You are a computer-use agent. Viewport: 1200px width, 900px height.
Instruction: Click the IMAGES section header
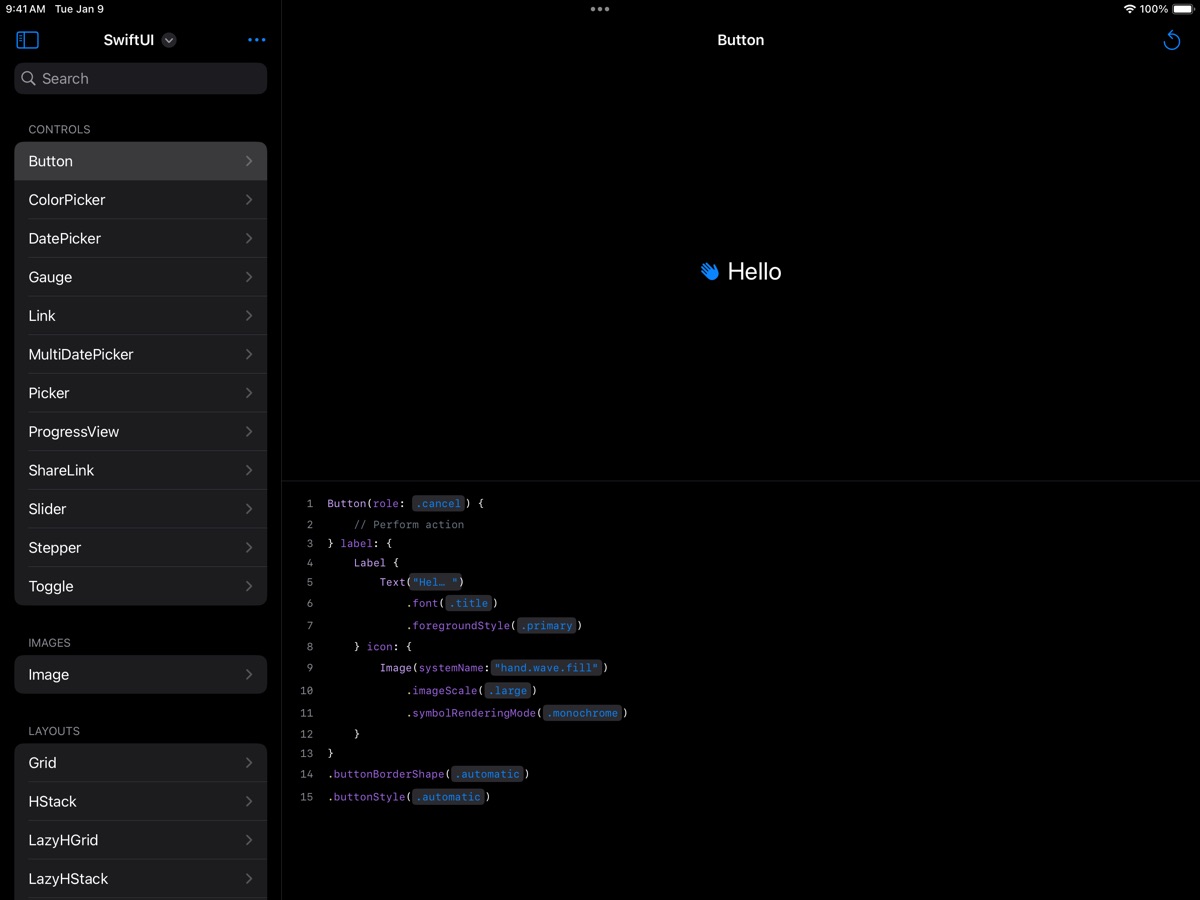[49, 643]
